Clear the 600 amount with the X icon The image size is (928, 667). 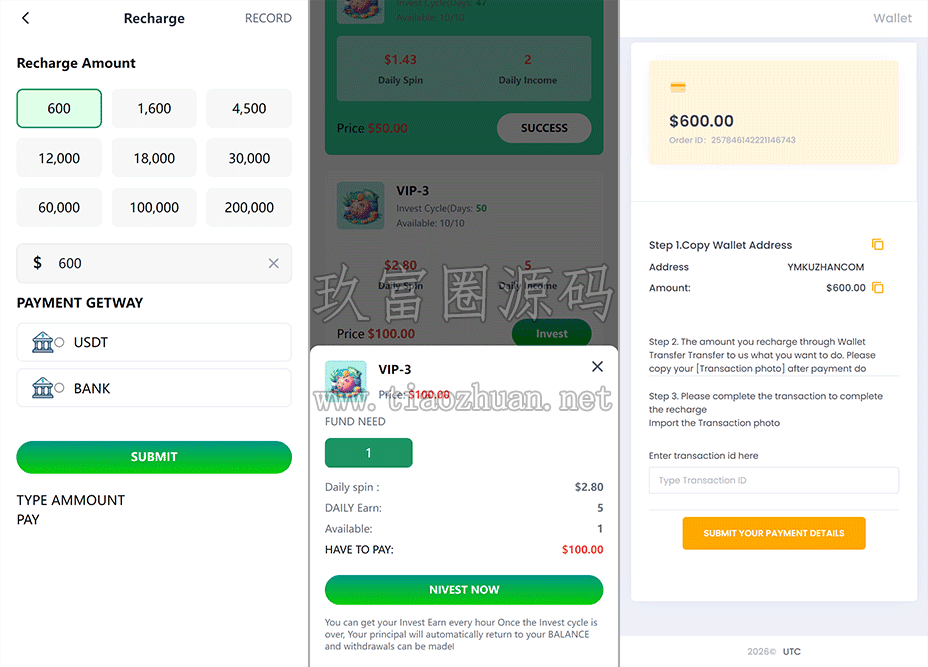(273, 263)
